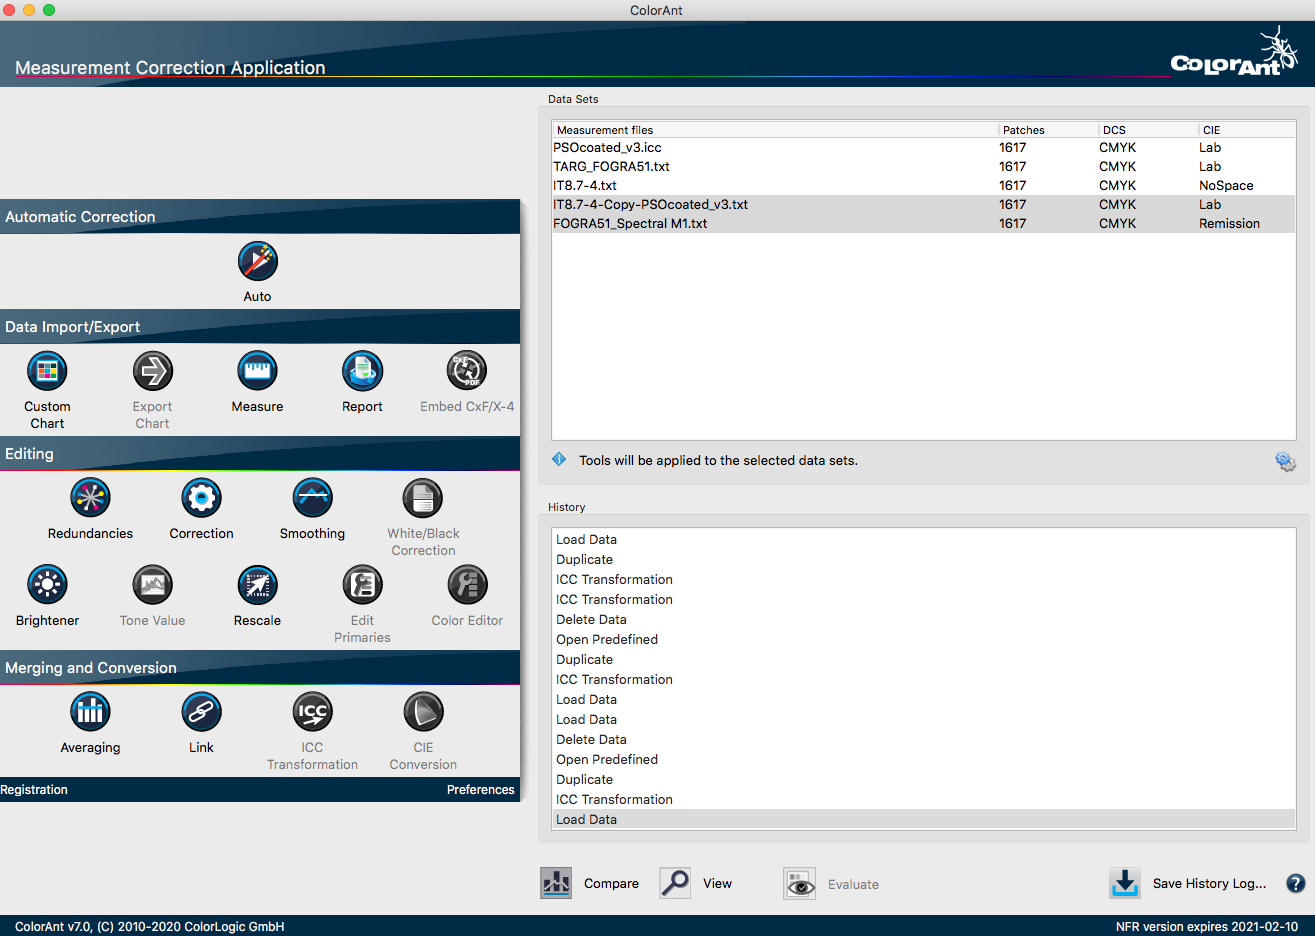
Task: Click the CIE Conversion icon
Action: point(423,712)
